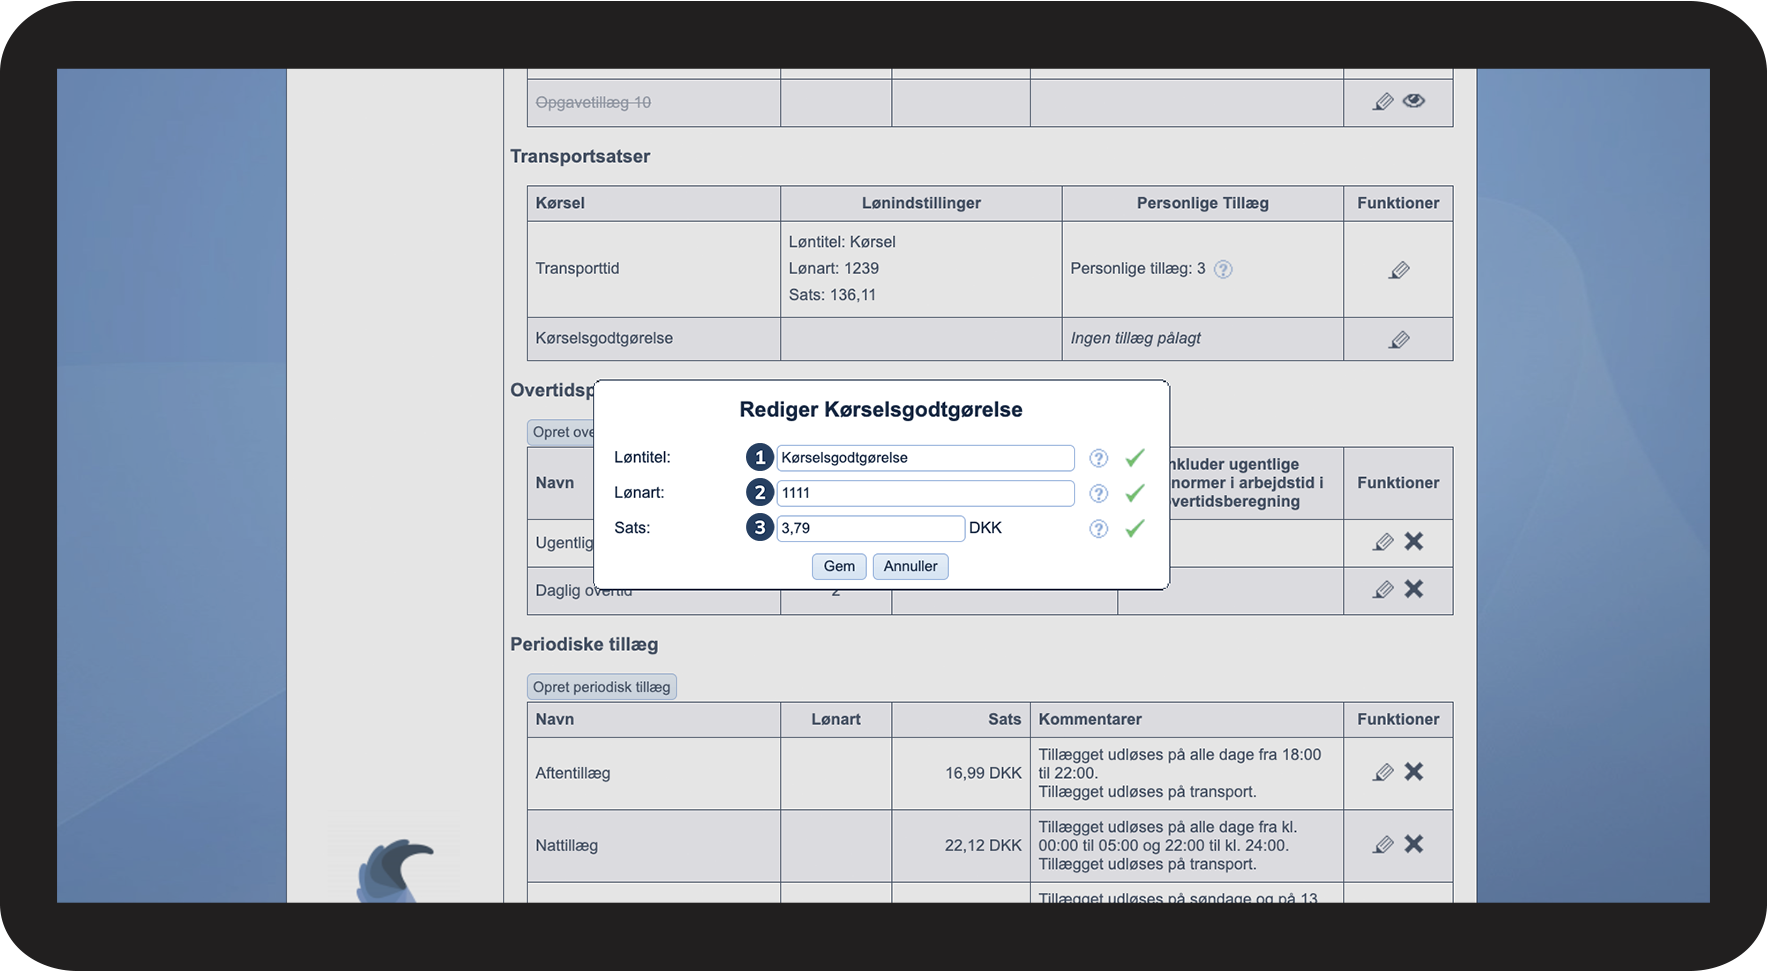
Task: Click the help icon beside the Lønart field
Action: [1099, 493]
